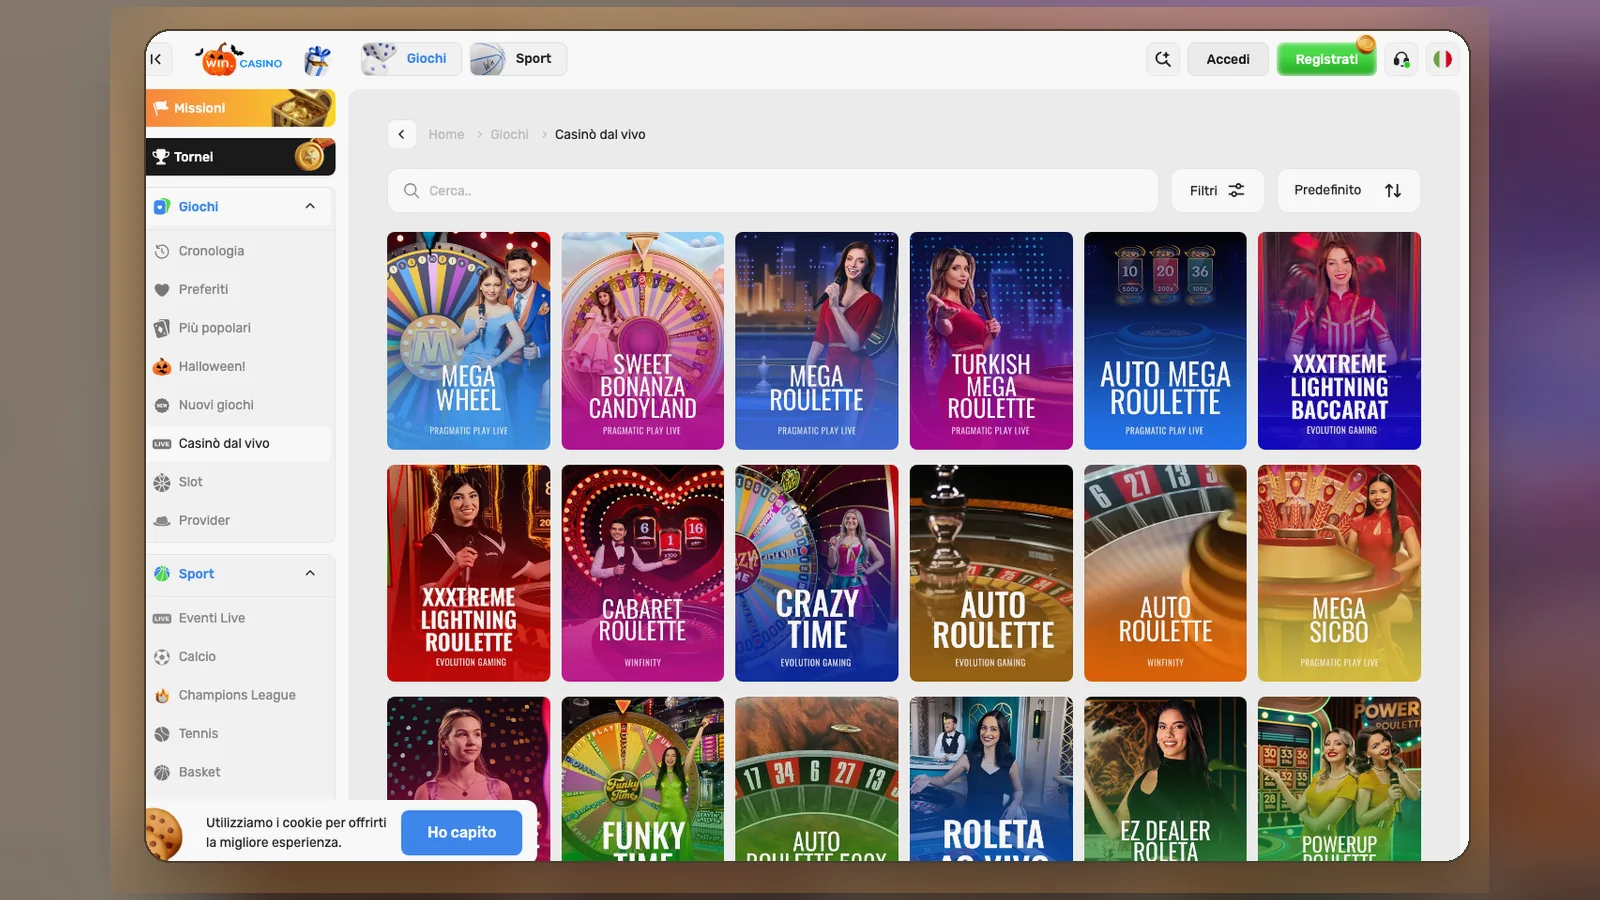The width and height of the screenshot is (1600, 900).
Task: Open the Predefinito sort dropdown
Action: click(x=1348, y=190)
